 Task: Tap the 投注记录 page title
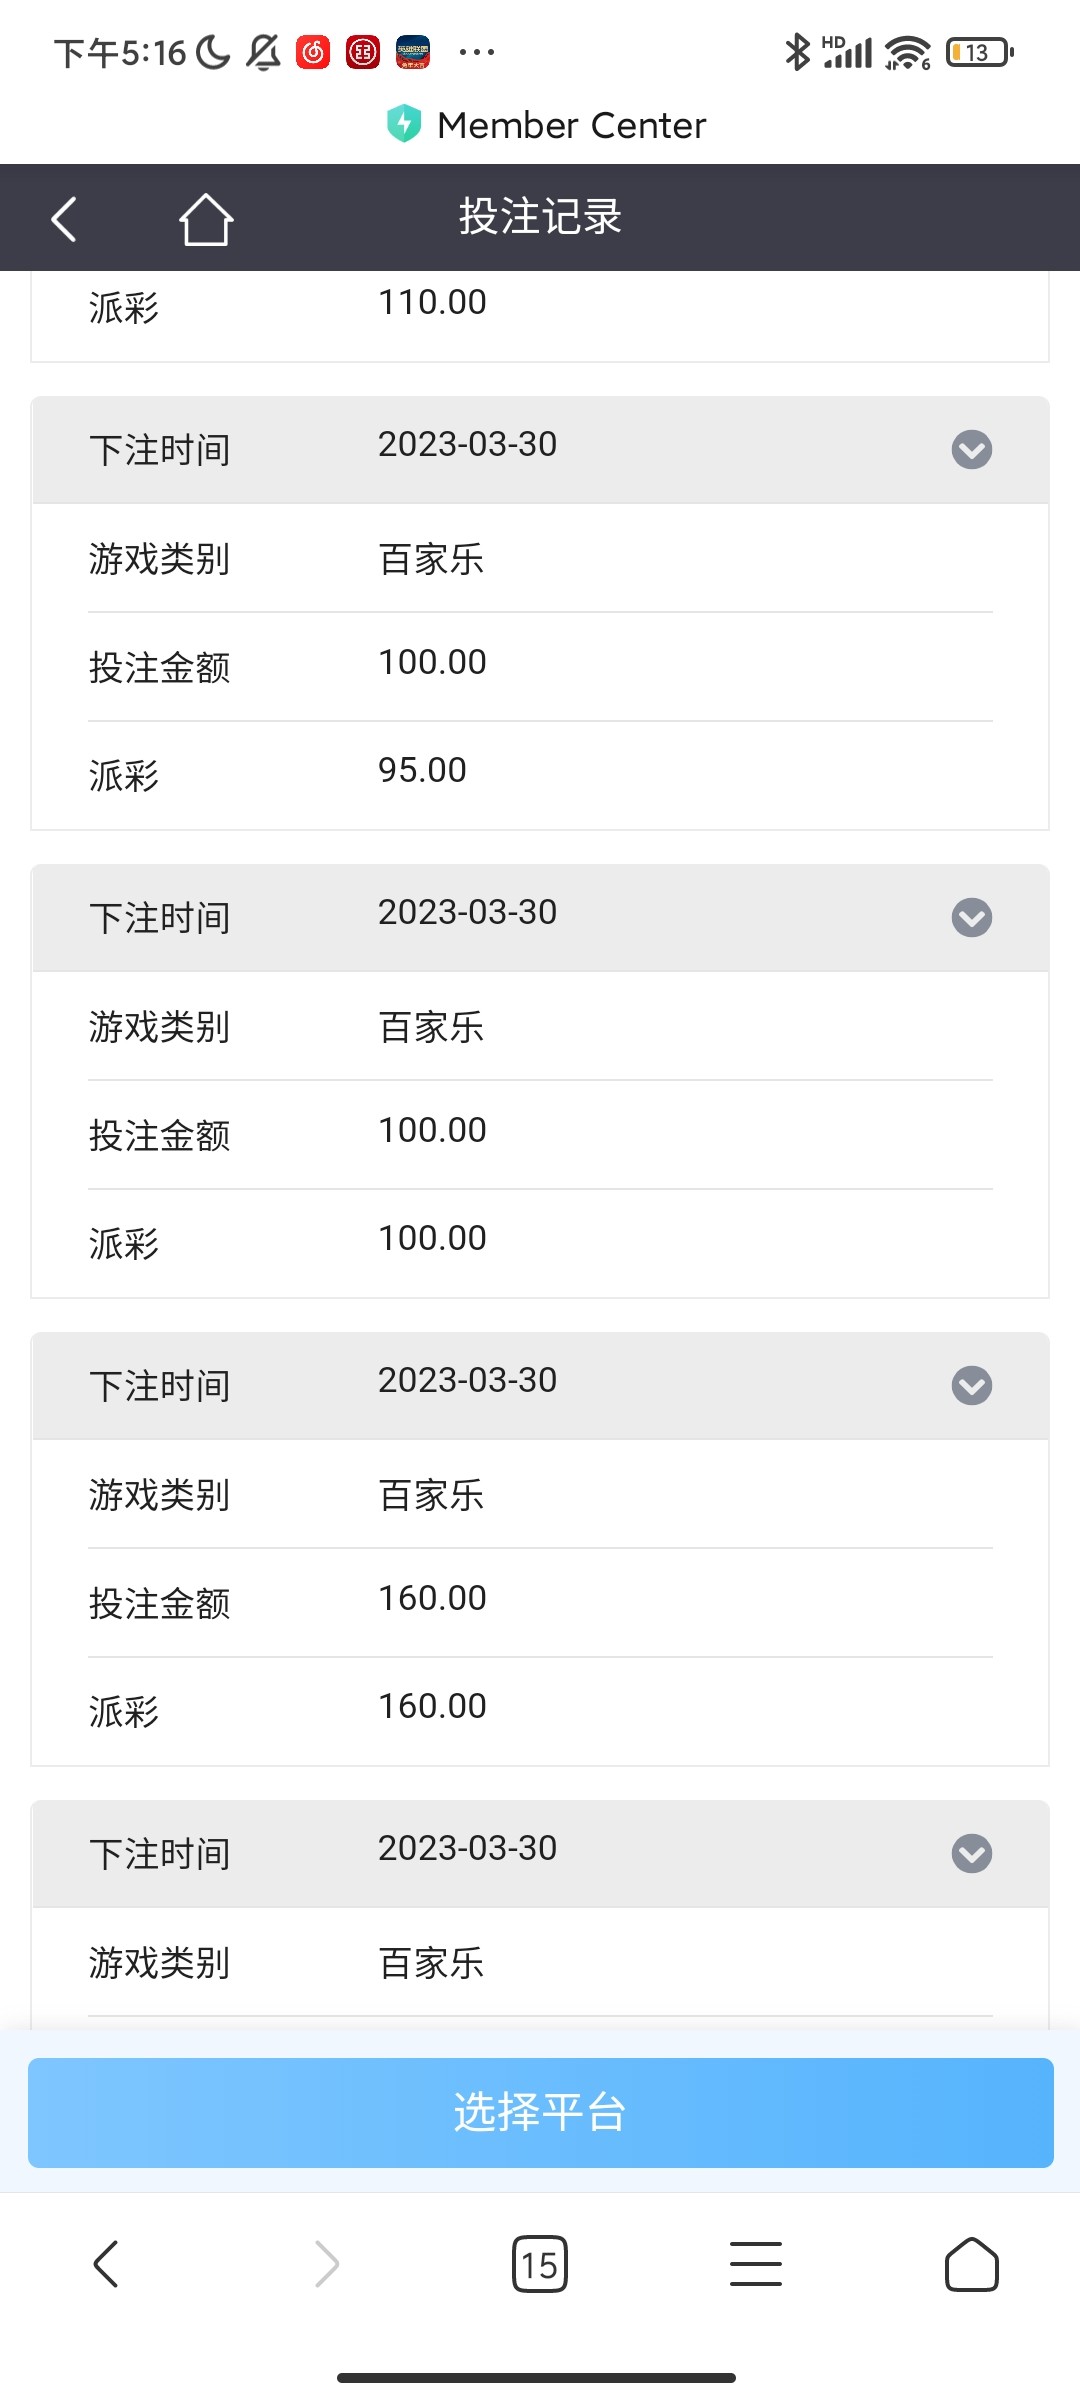click(x=540, y=217)
